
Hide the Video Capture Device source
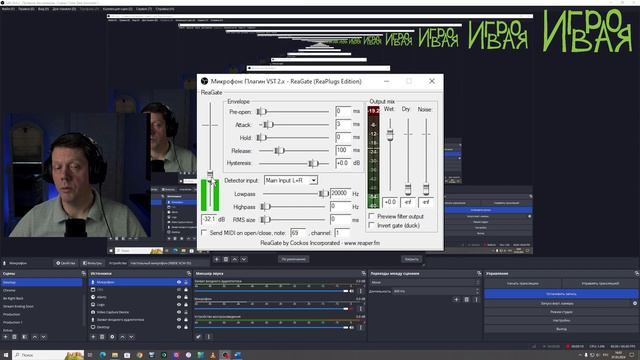click(x=179, y=312)
